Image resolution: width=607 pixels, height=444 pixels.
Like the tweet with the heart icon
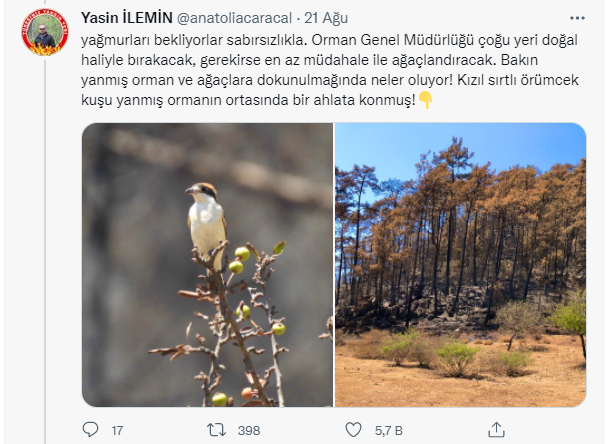[x=353, y=430]
